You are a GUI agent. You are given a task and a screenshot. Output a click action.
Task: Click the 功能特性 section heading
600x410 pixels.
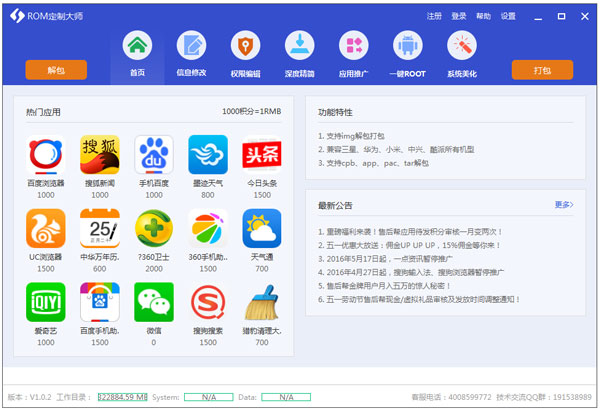point(335,112)
